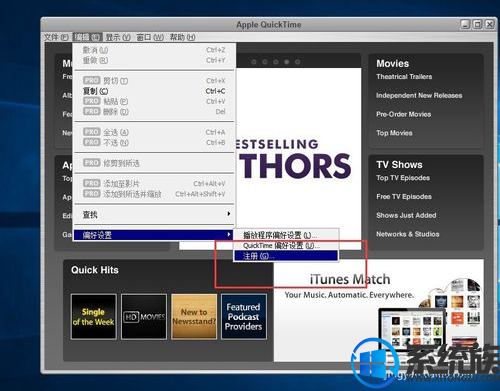The height and width of the screenshot is (391, 500).
Task: Open the 窗口 (W) menu
Action: 150,37
